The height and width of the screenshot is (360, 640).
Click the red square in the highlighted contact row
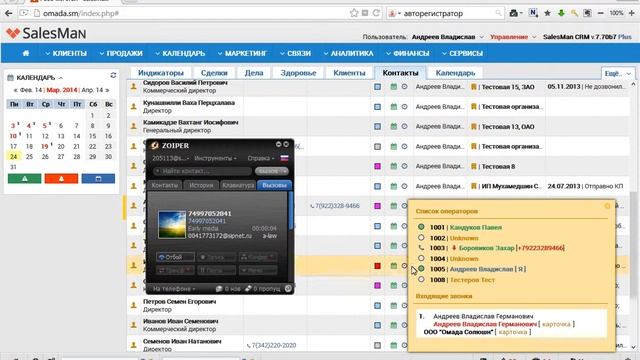tap(378, 266)
